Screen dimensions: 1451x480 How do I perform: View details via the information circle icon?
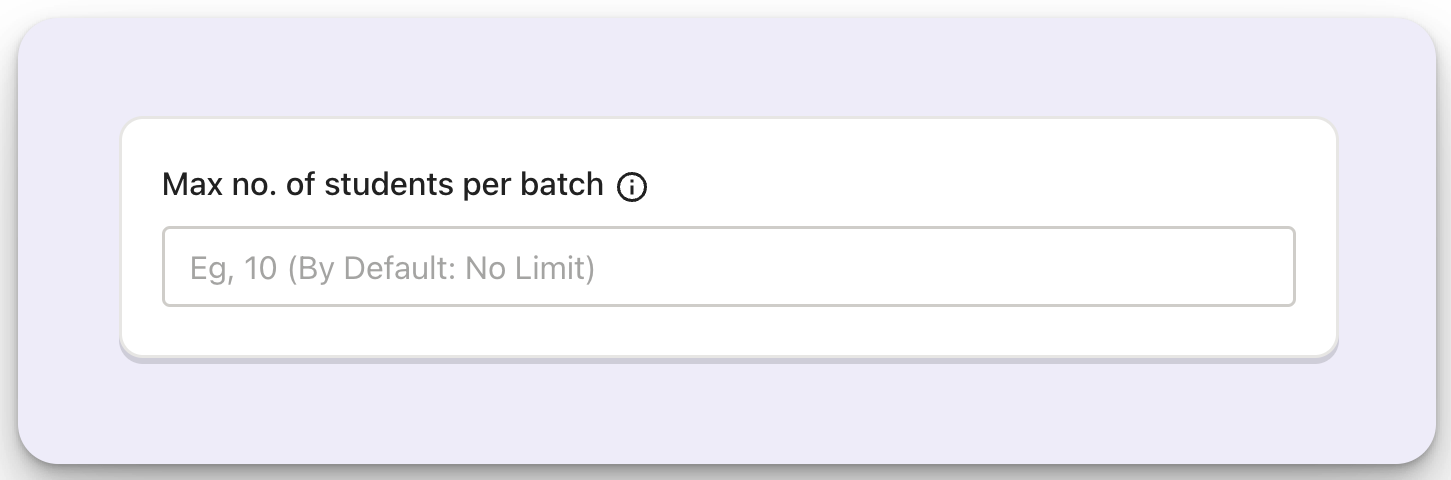pos(632,187)
